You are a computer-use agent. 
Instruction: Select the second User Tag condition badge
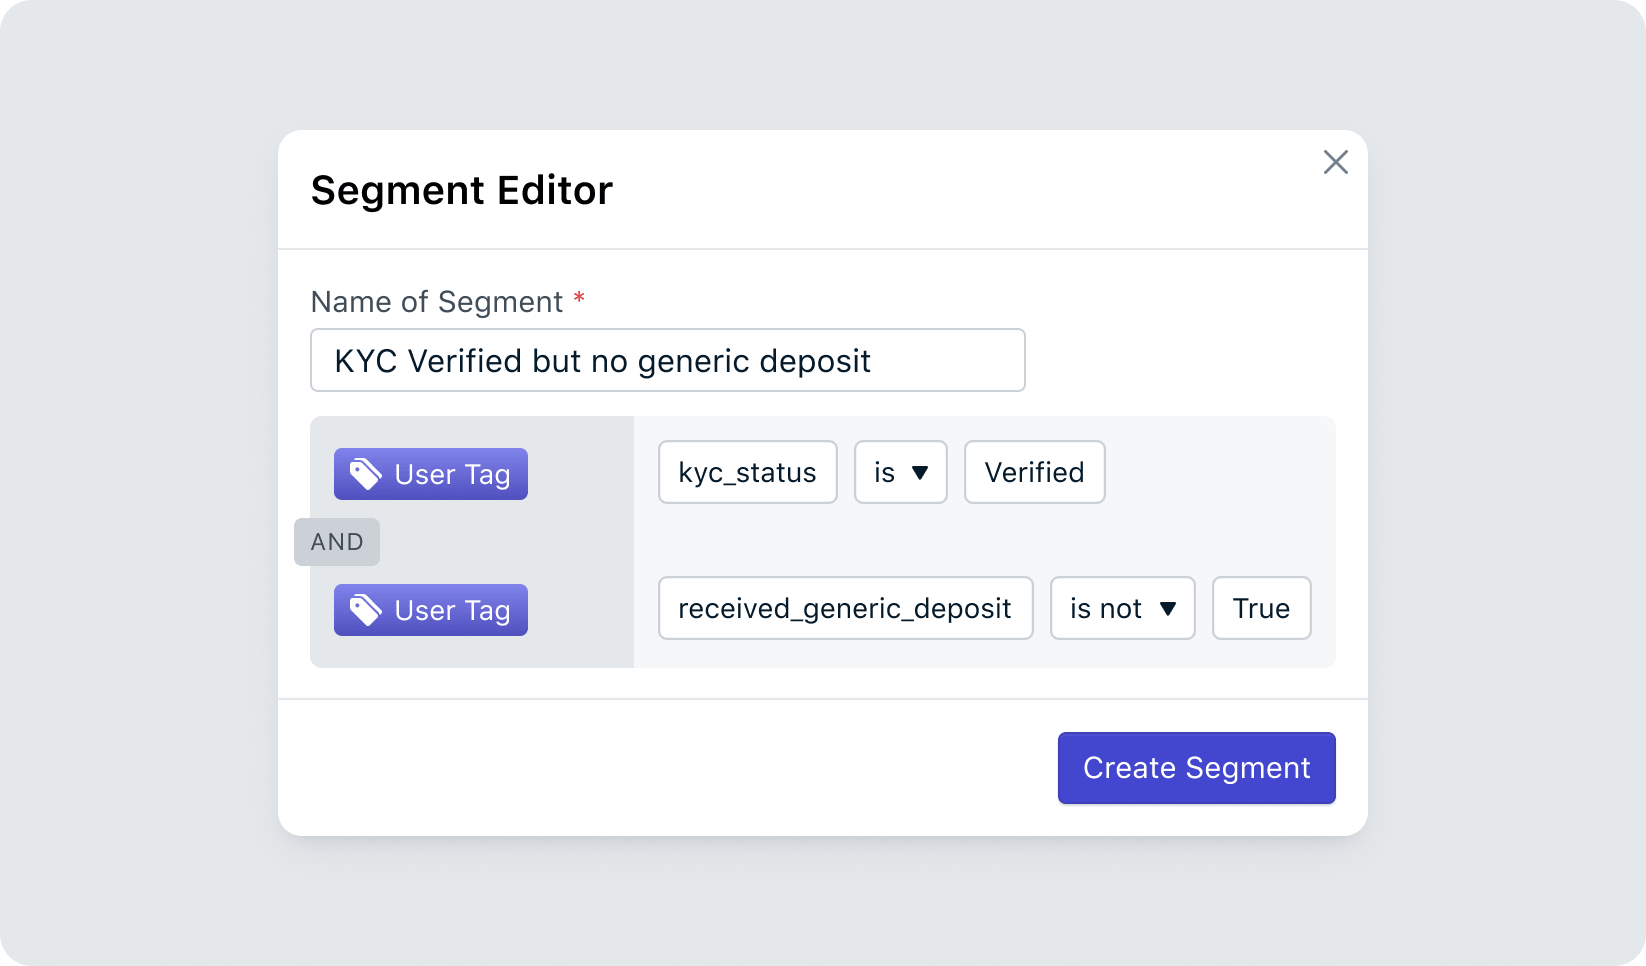click(430, 609)
